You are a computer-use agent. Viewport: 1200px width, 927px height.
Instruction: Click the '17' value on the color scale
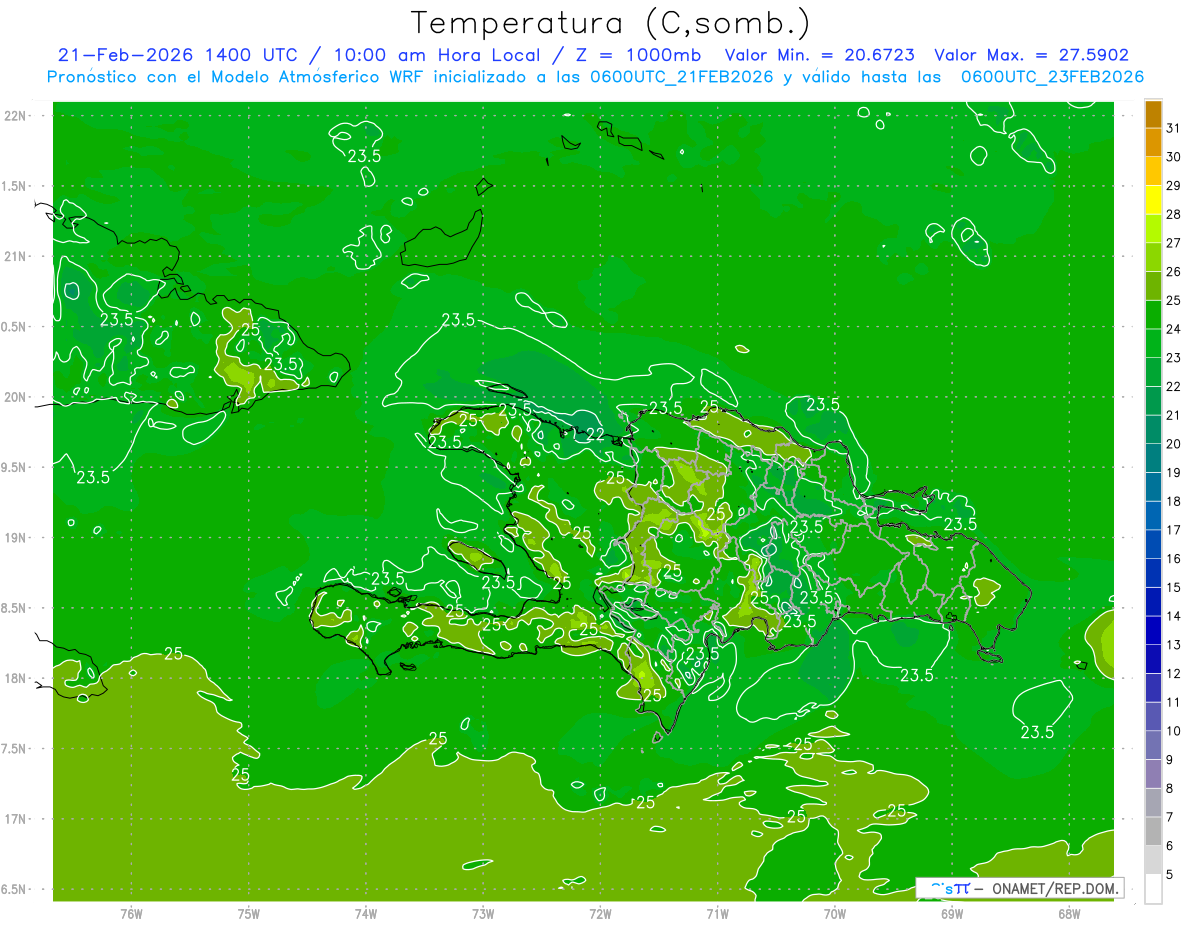(x=1174, y=530)
